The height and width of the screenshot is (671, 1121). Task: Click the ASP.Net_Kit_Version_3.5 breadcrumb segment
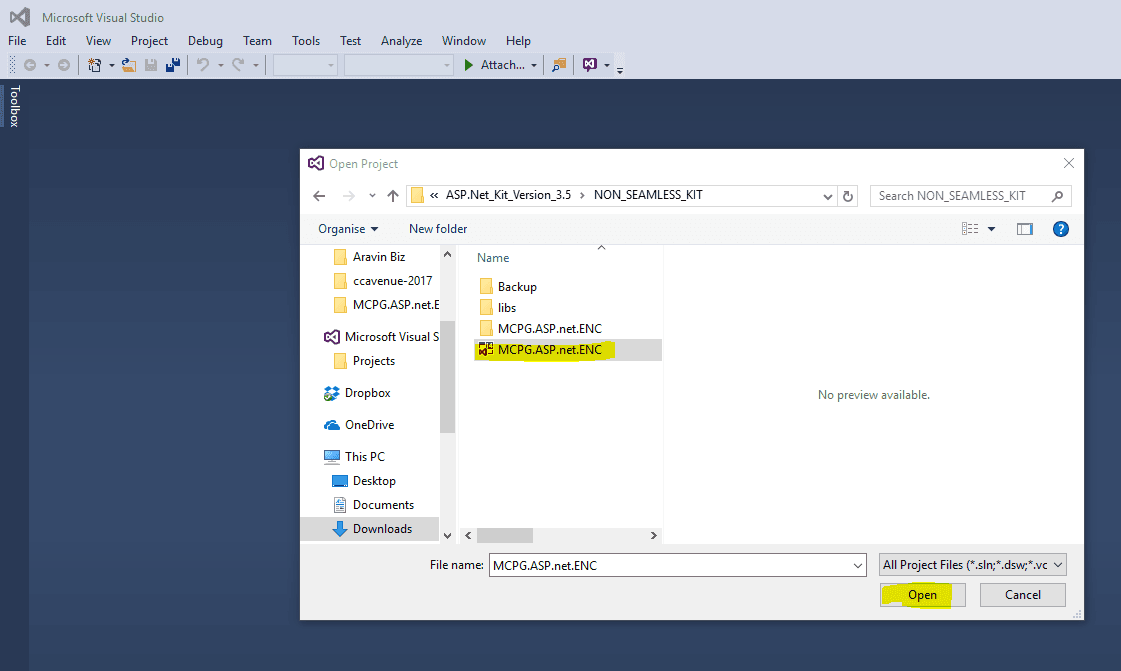click(x=508, y=195)
